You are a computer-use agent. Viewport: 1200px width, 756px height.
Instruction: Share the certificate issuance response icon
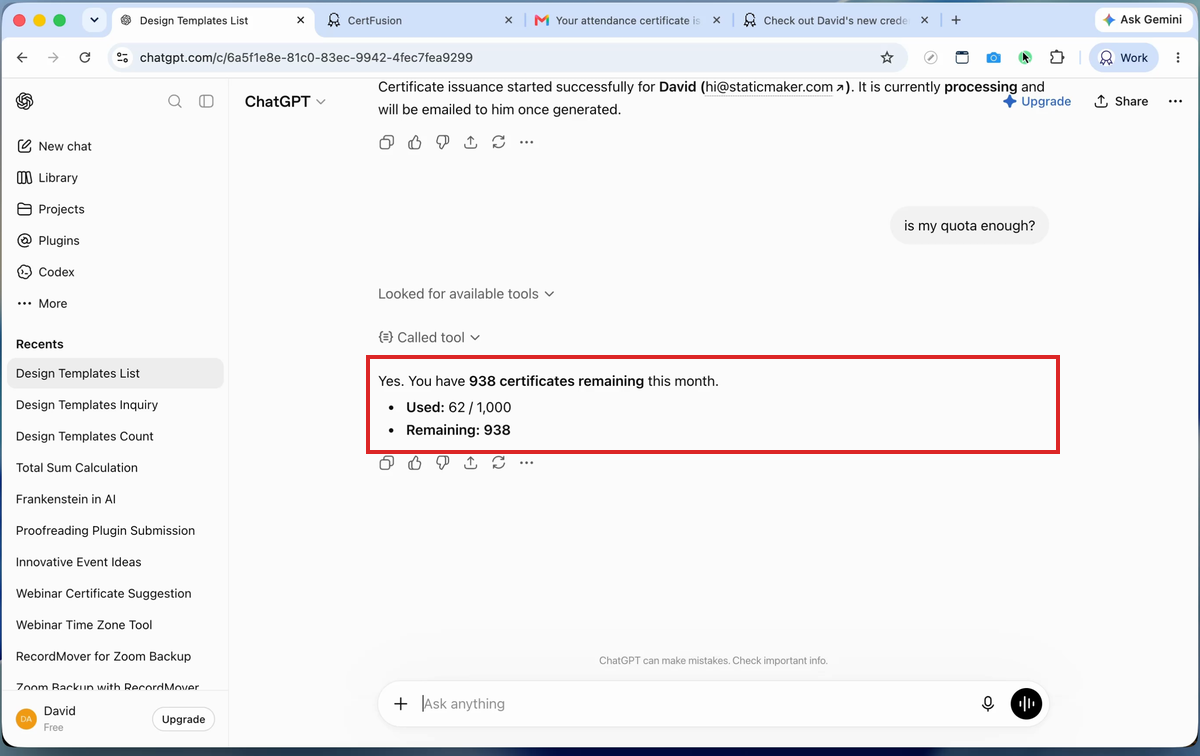tap(470, 142)
